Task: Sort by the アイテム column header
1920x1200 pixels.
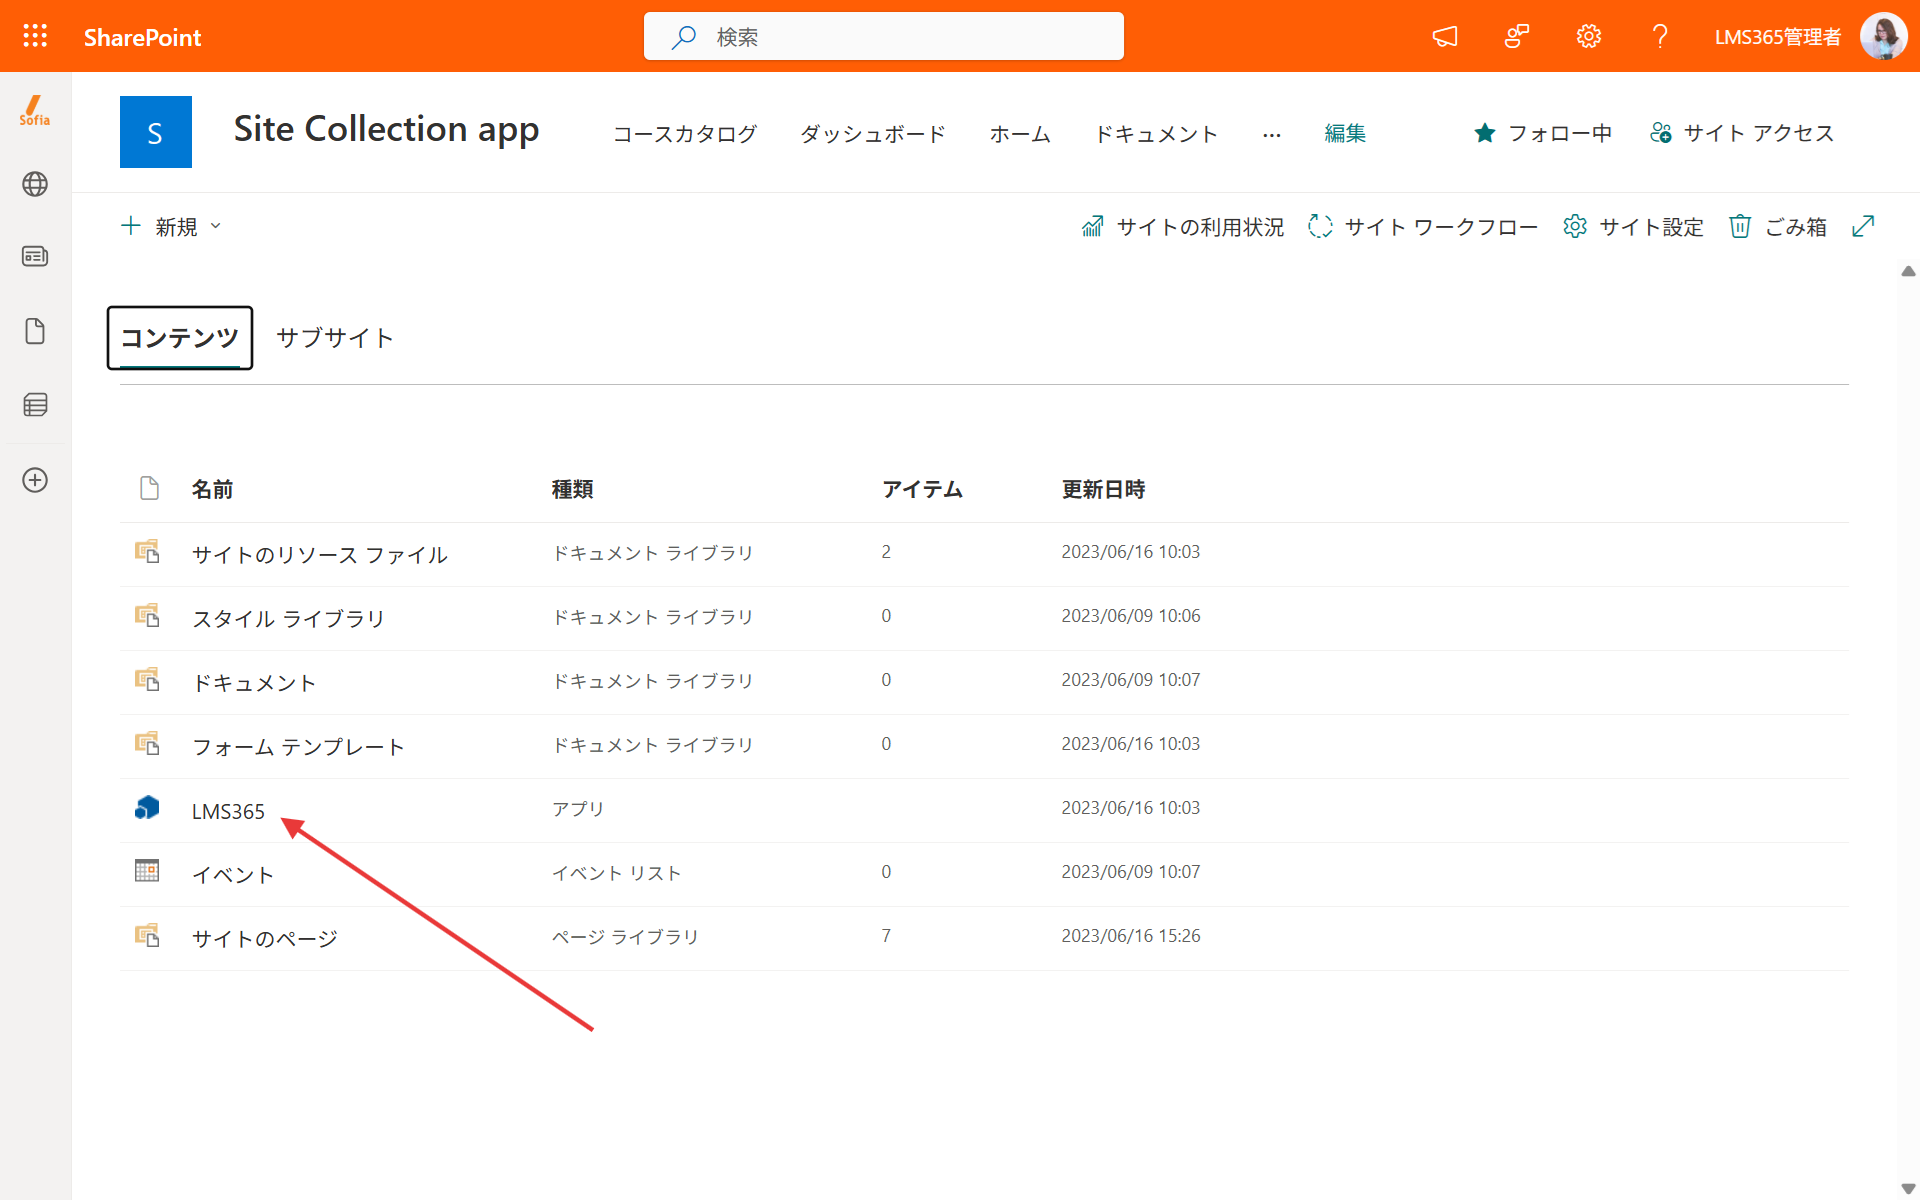Action: 922,489
